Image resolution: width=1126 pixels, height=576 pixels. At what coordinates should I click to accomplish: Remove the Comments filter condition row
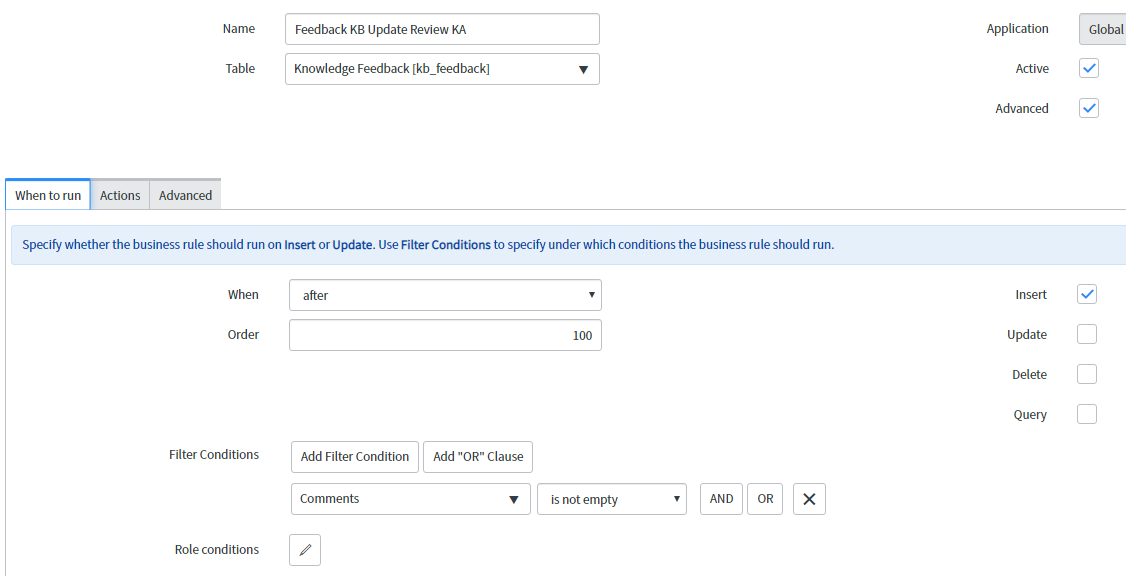click(x=809, y=499)
